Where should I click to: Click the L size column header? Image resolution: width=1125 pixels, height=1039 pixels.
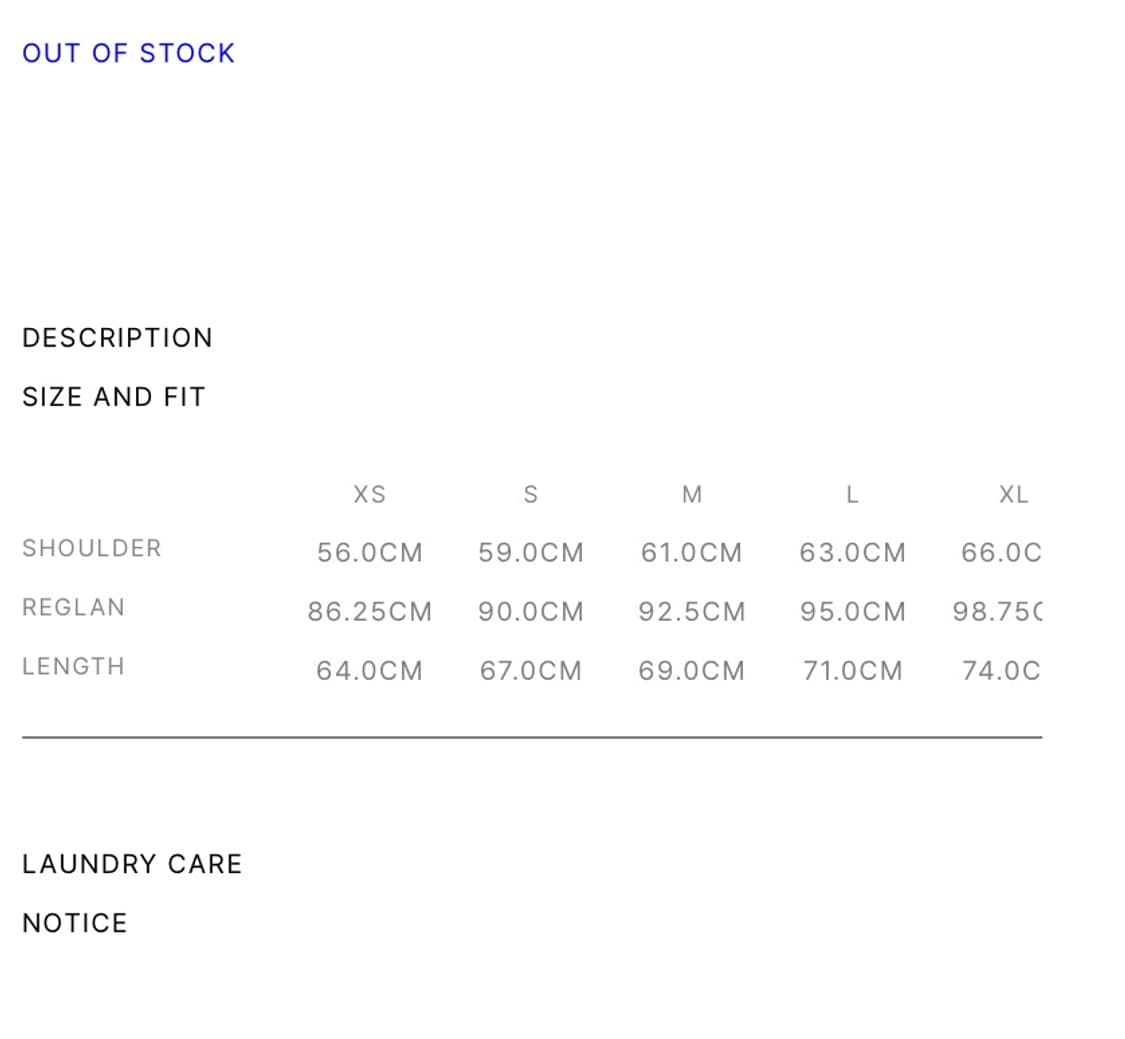(852, 494)
